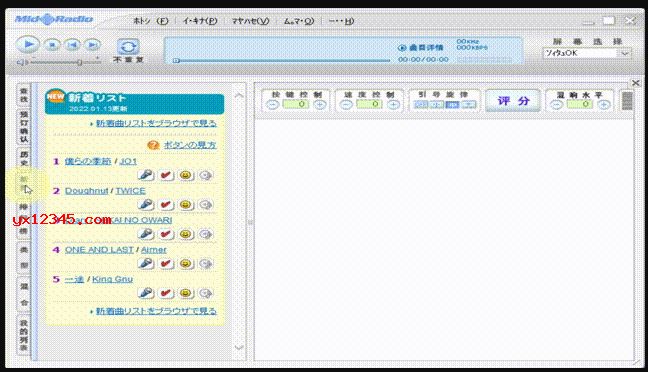Increase 按键控制 key control with plus
648x372 pixels.
[x=319, y=105]
